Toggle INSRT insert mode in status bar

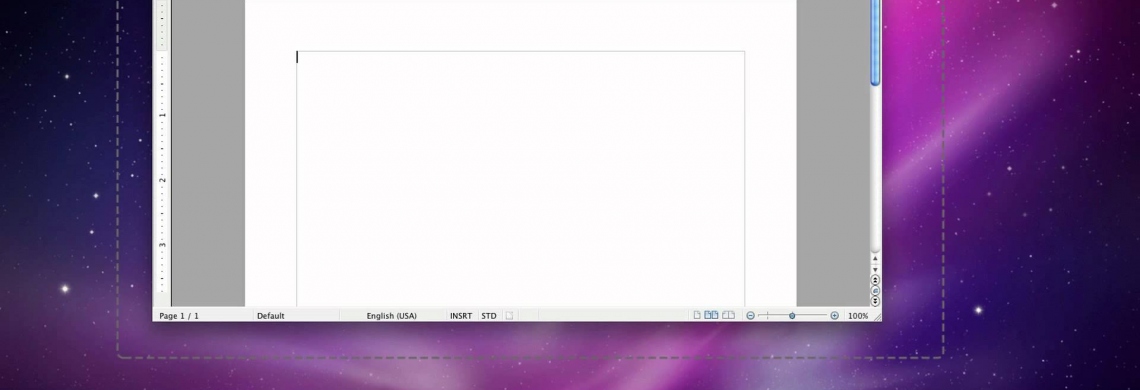pos(461,316)
